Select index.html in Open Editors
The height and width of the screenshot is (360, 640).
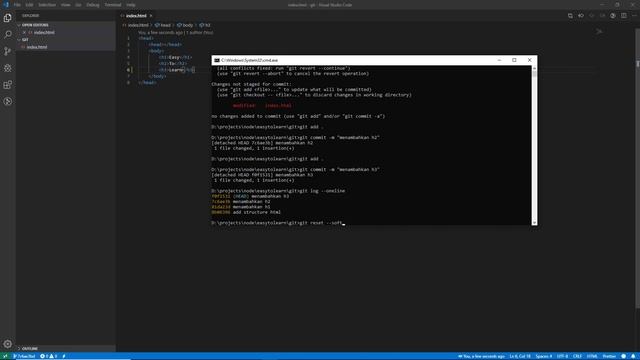[65, 32]
